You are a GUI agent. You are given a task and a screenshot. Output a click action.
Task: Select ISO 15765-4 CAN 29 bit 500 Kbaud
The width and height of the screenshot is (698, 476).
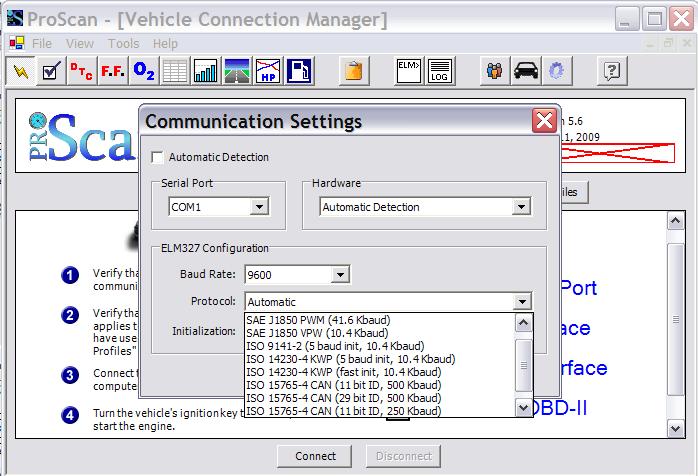[x=380, y=398]
